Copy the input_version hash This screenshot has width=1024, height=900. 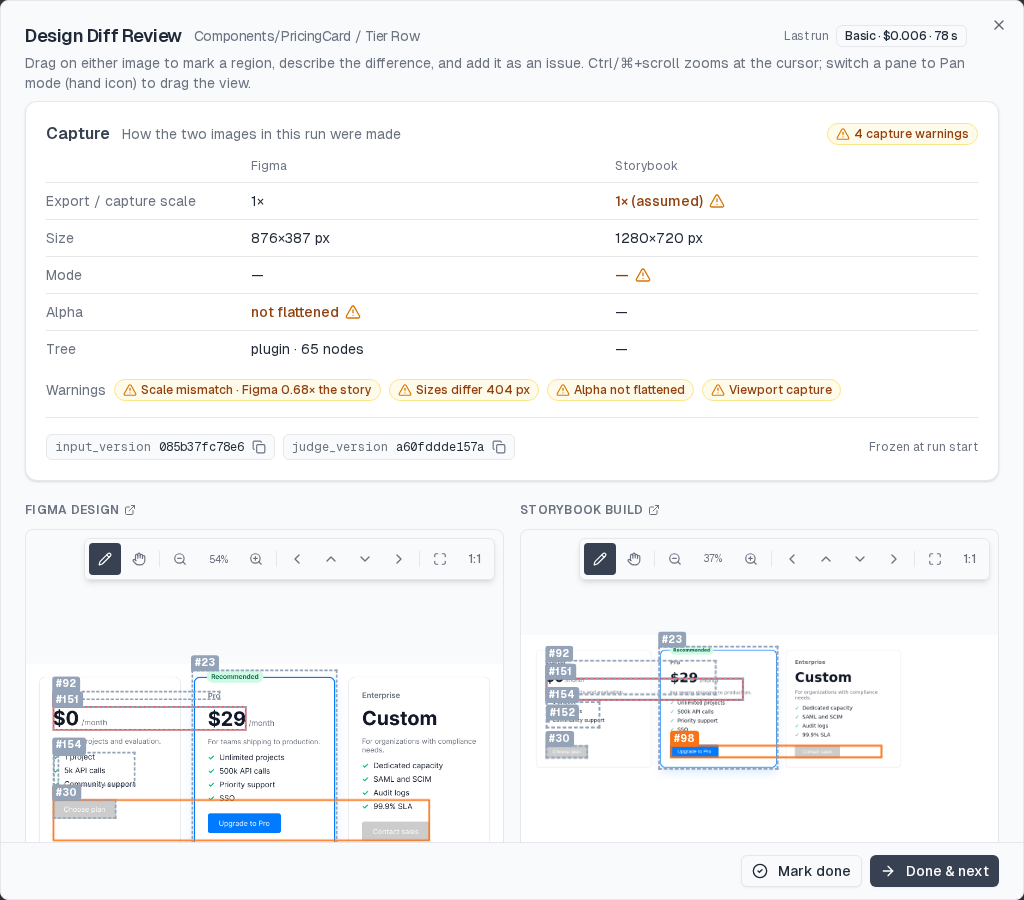259,447
